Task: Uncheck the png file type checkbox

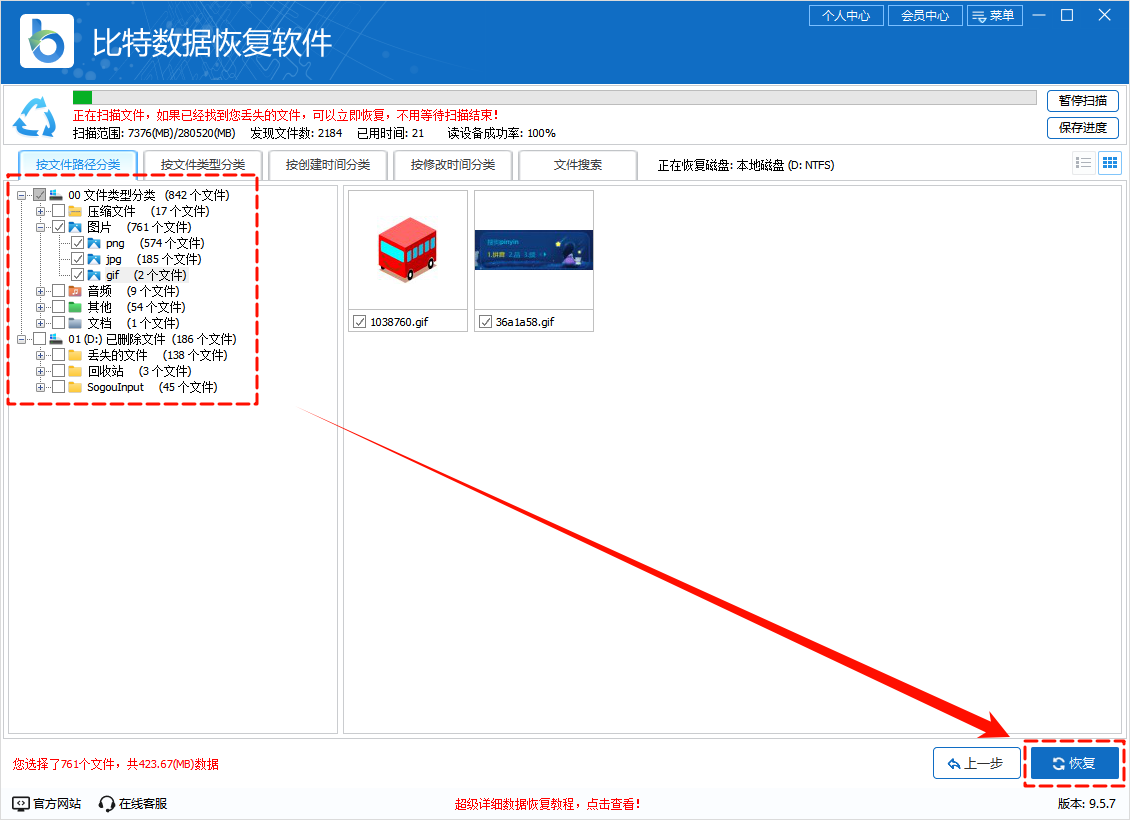Action: [77, 242]
